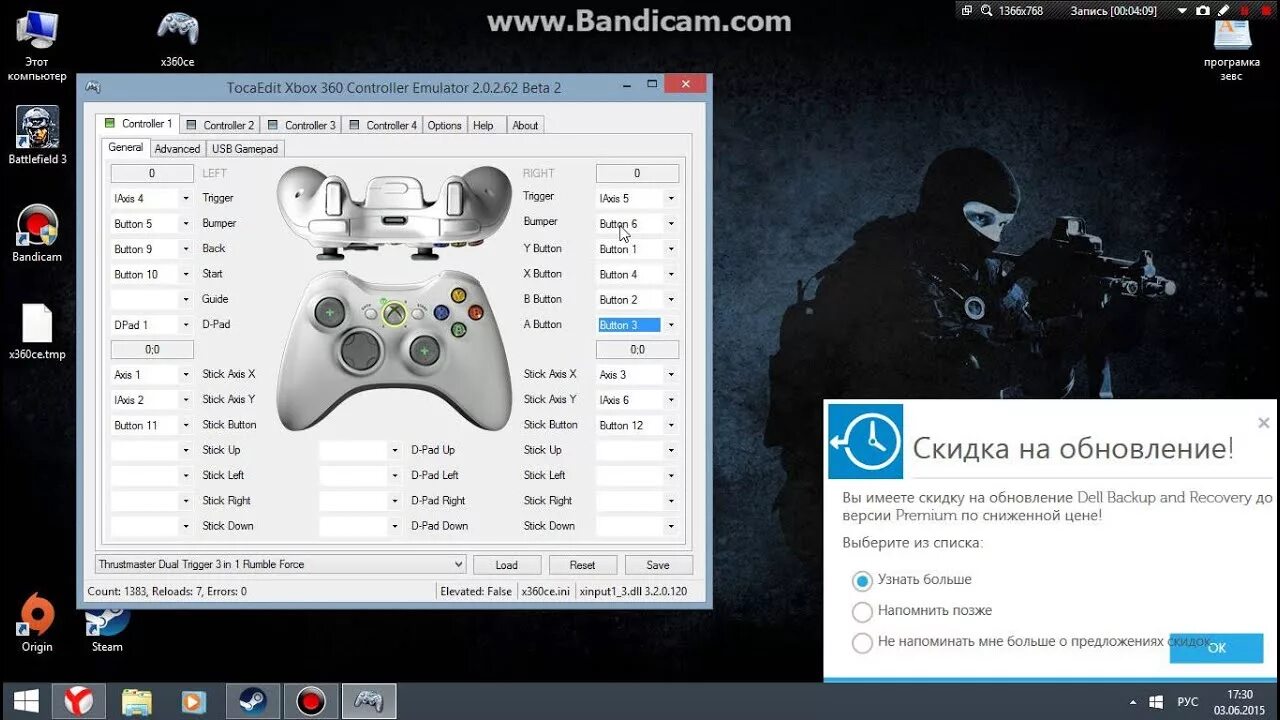Switch to Controller 2 tab

click(x=220, y=125)
